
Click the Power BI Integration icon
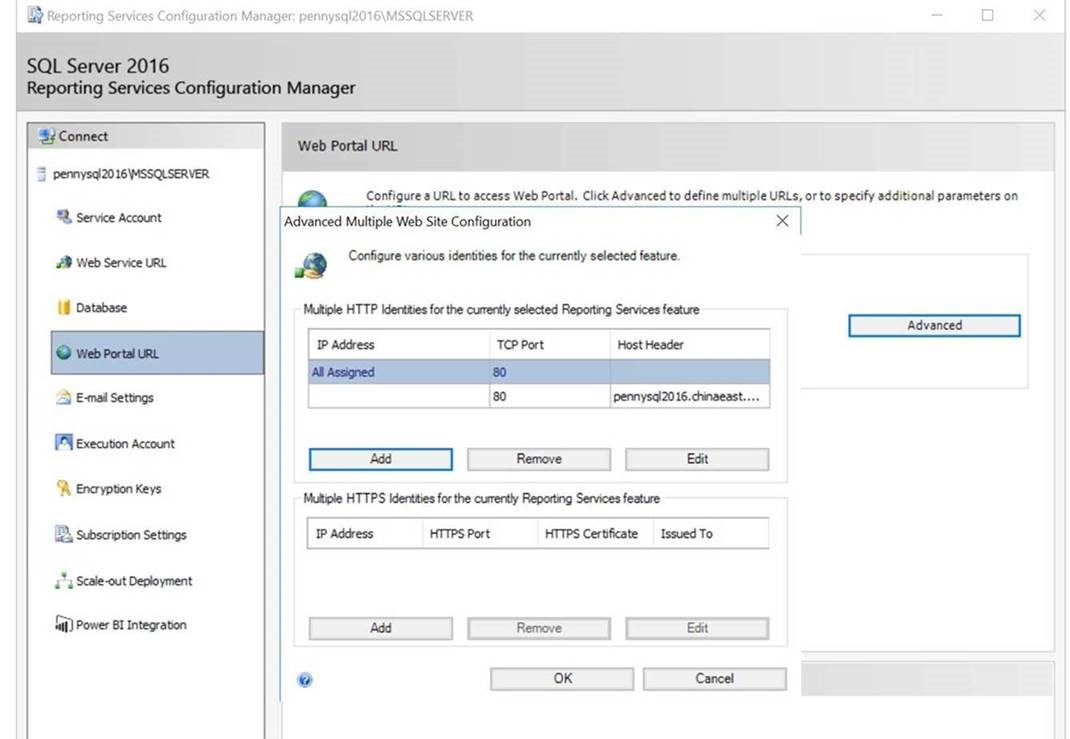[x=64, y=625]
